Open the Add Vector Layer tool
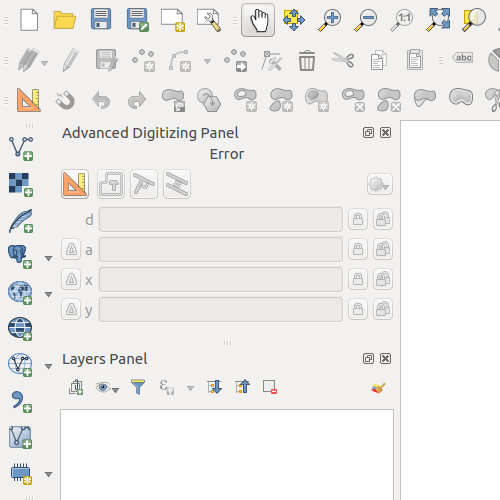 pos(21,148)
